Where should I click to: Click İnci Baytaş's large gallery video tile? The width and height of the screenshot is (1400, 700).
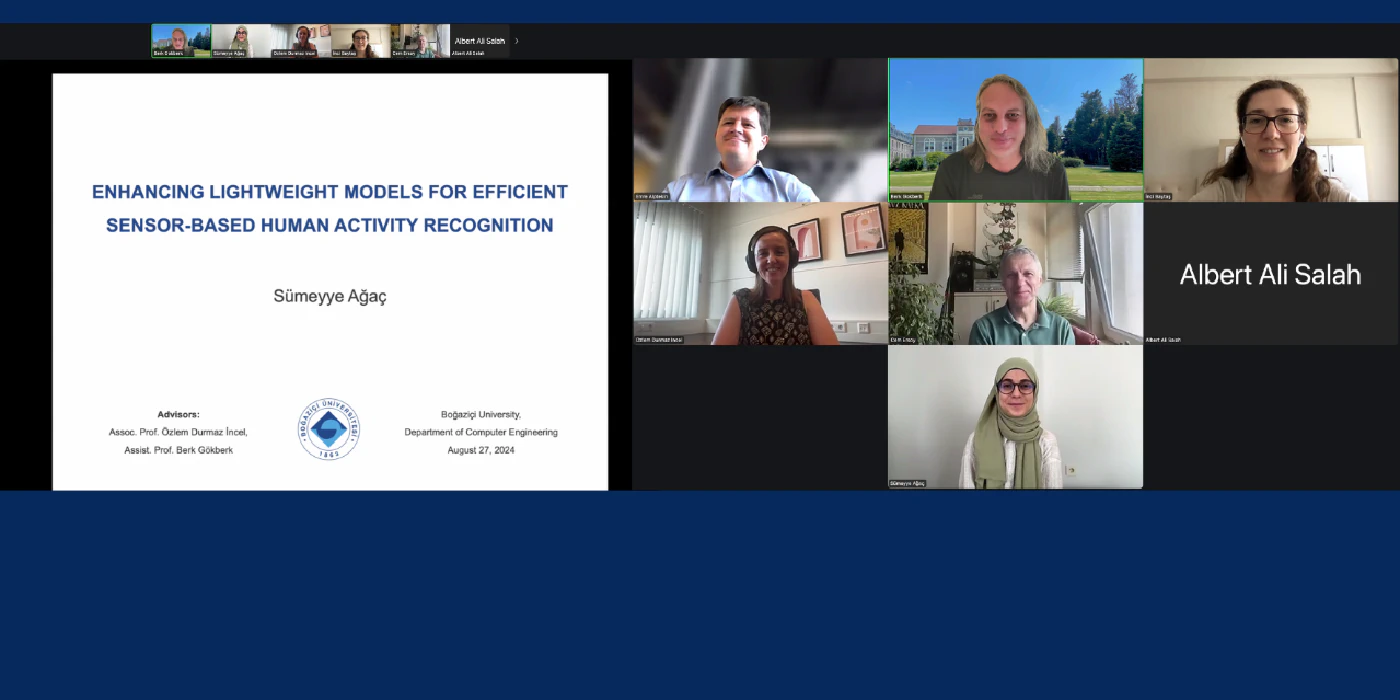tap(1271, 130)
